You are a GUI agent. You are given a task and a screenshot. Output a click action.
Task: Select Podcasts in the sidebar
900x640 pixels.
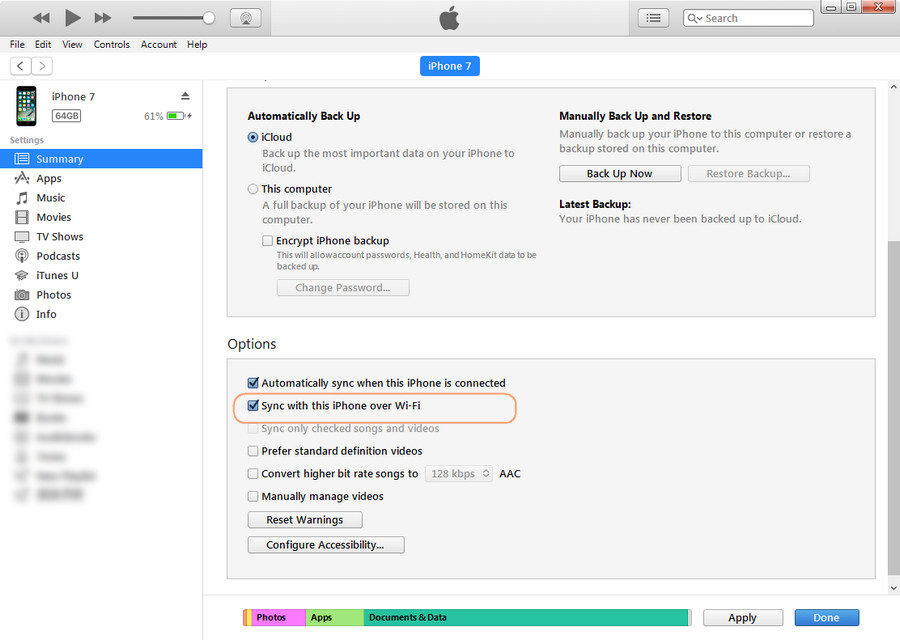[x=58, y=256]
